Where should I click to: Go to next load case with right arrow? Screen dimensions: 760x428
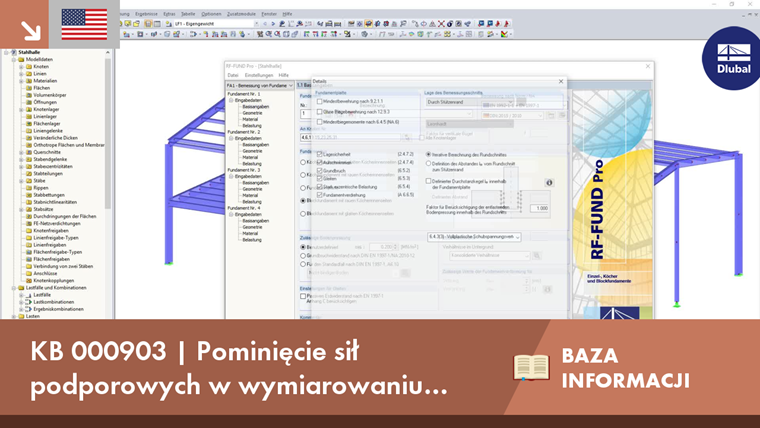273,23
